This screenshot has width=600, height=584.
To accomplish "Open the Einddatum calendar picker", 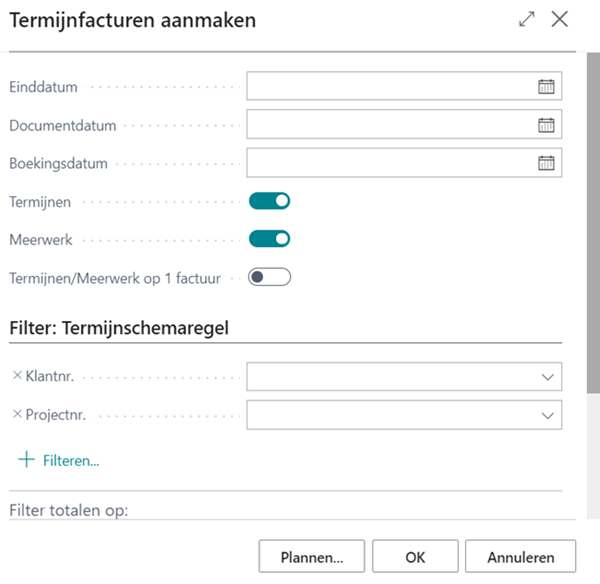I will click(x=546, y=87).
